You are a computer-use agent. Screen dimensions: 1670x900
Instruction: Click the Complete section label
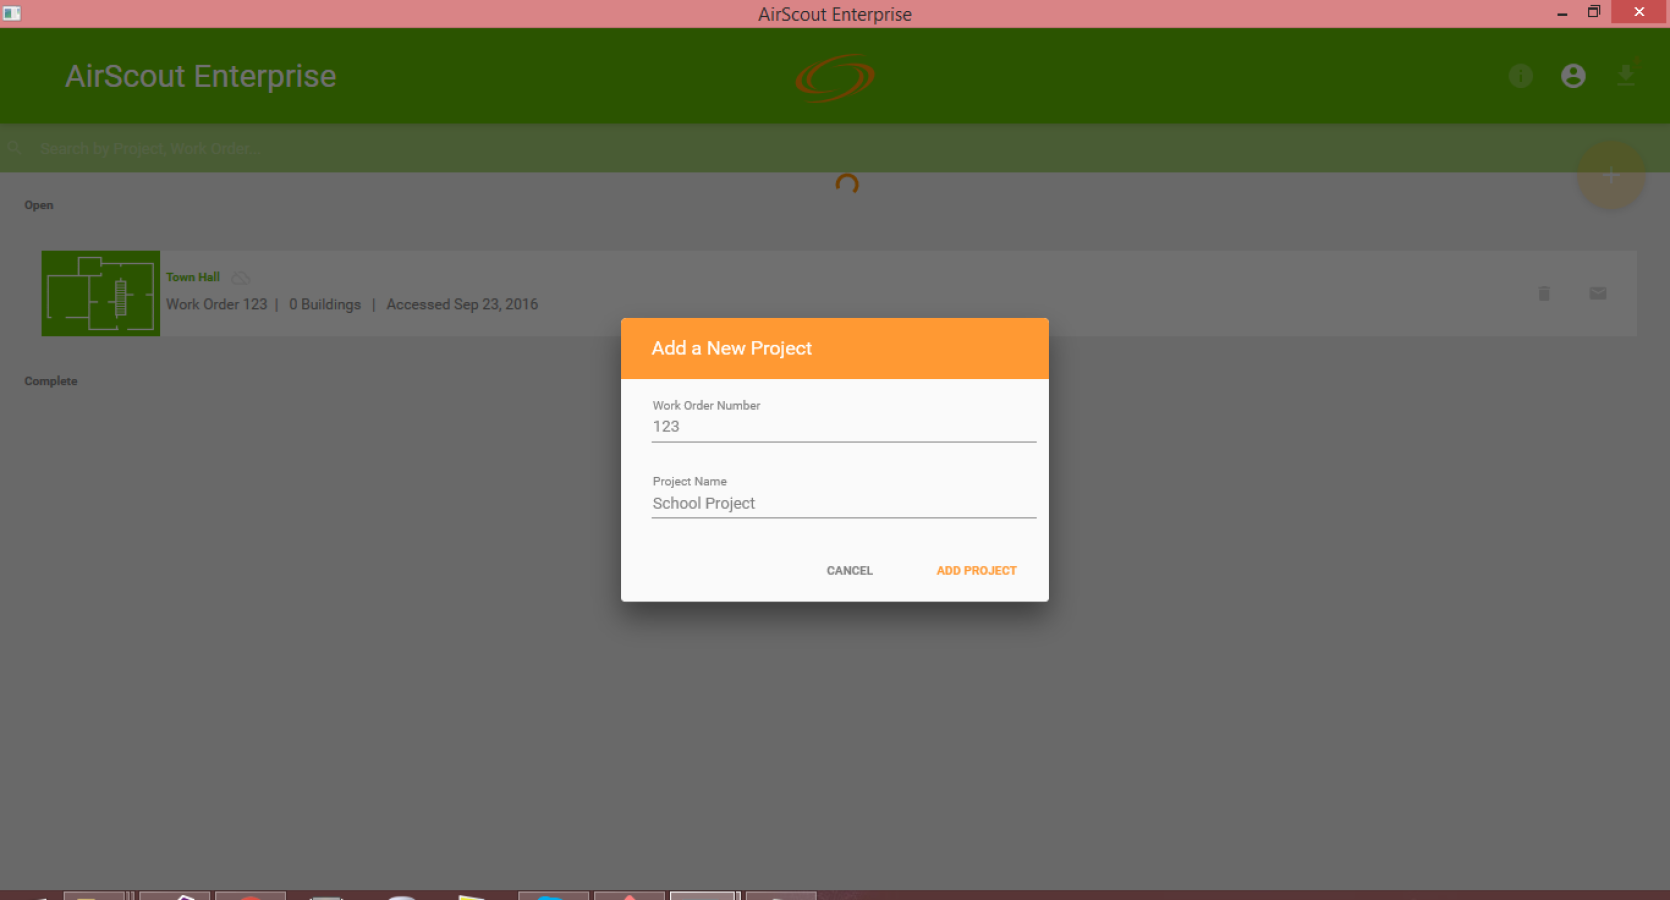coord(51,381)
